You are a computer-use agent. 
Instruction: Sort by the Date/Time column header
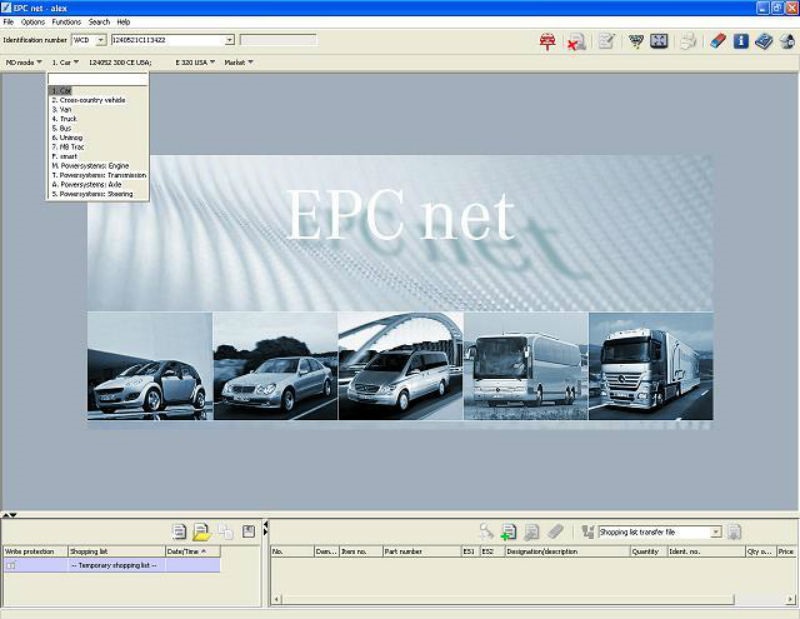(193, 552)
